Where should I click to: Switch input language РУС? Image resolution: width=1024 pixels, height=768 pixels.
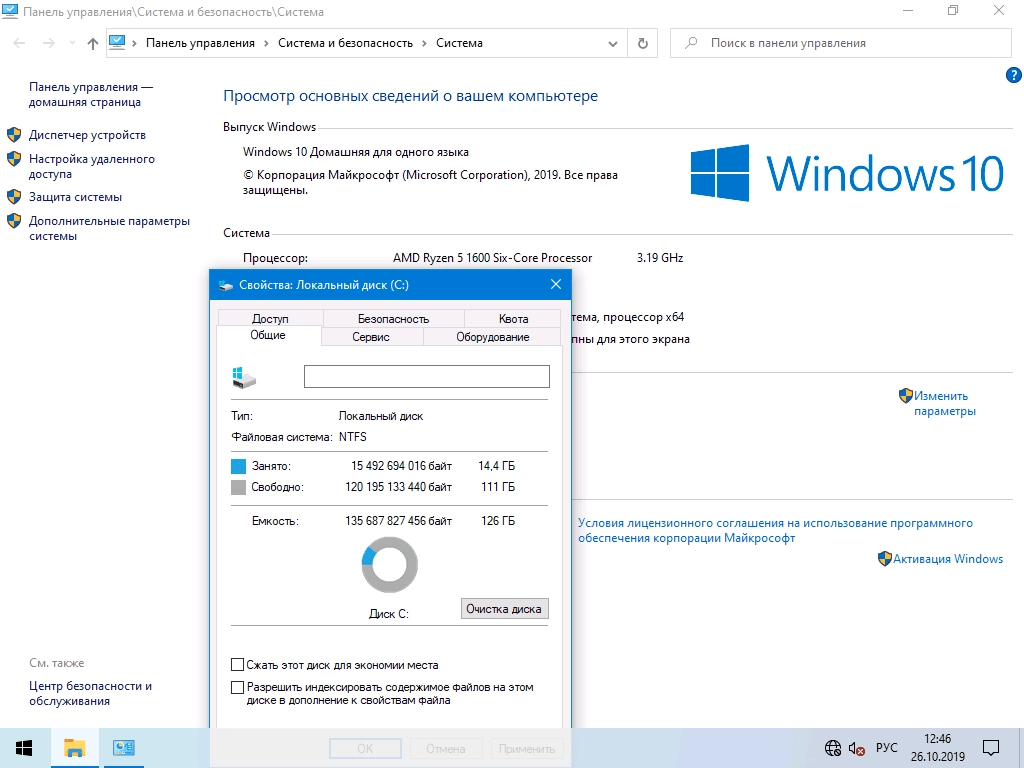pyautogui.click(x=886, y=748)
